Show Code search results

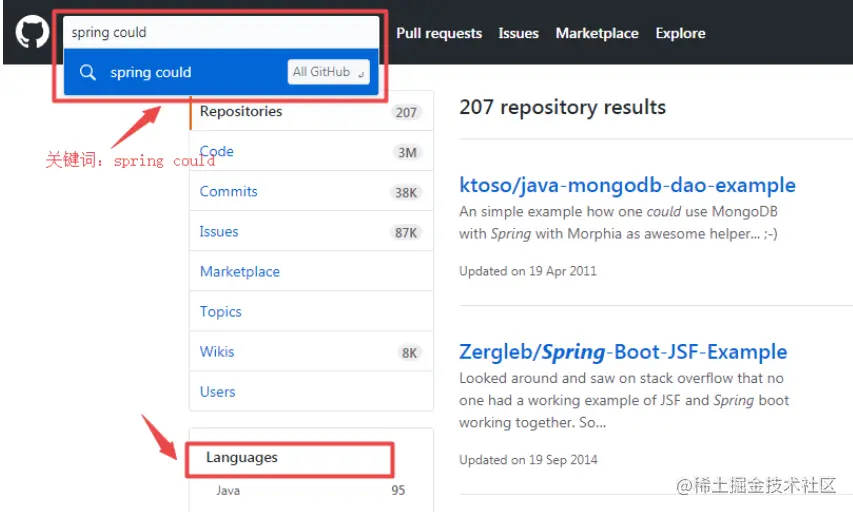[217, 152]
